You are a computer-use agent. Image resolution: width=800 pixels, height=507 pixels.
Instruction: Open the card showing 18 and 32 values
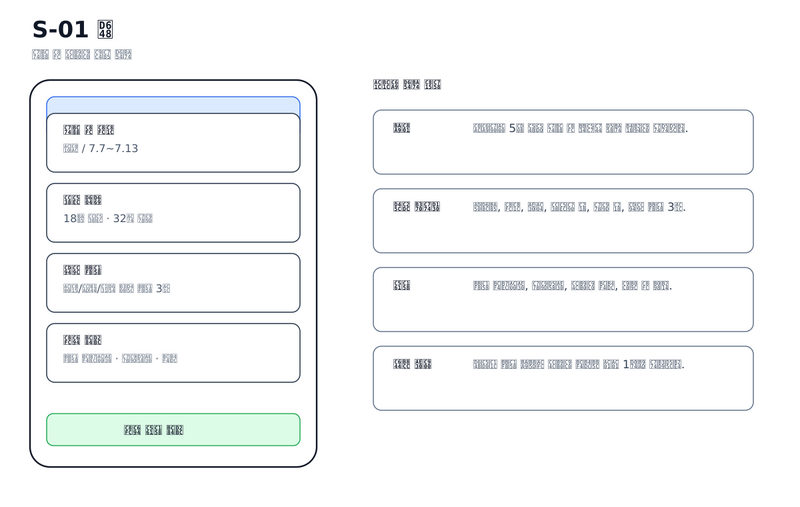(x=173, y=213)
